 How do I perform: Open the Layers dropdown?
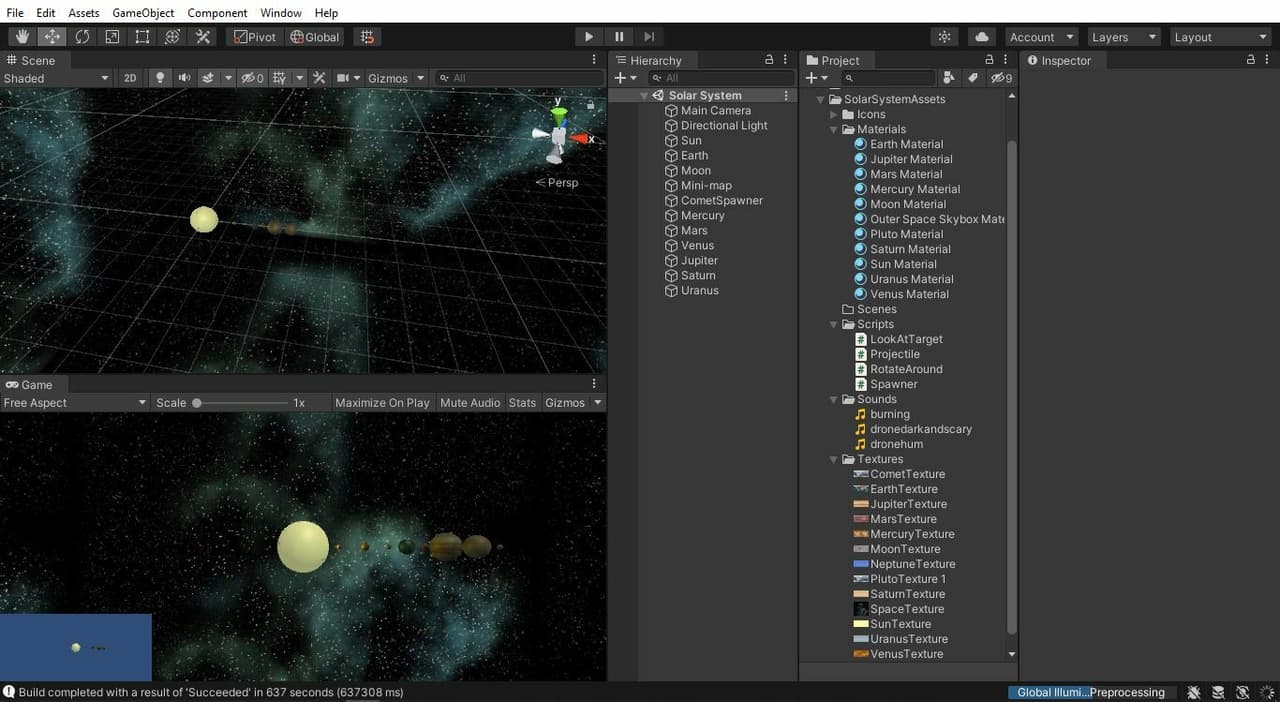1124,37
